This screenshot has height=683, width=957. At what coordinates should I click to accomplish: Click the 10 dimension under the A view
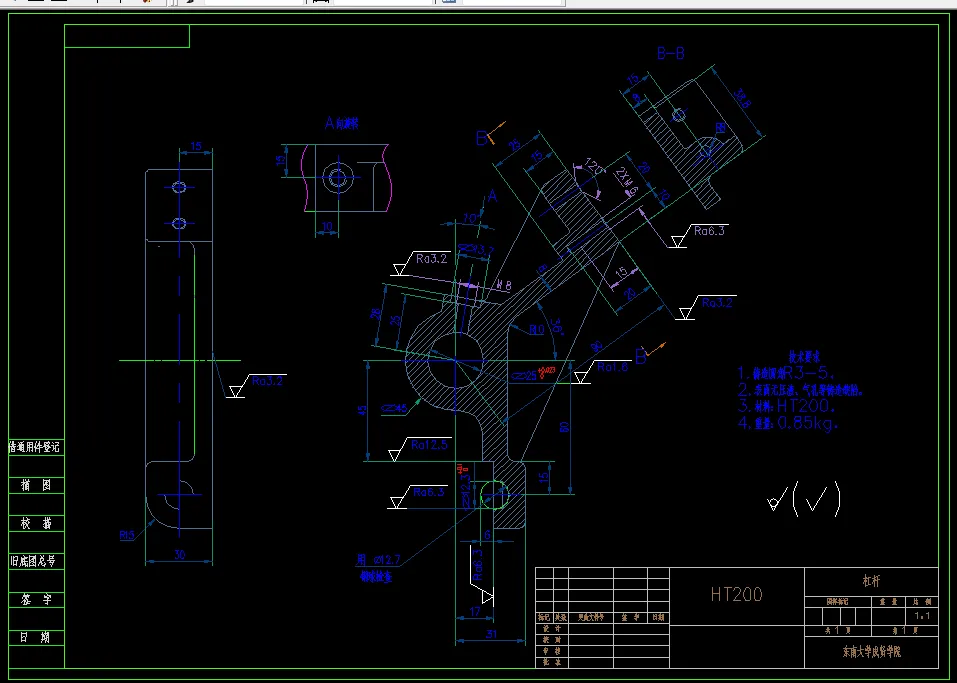click(328, 226)
